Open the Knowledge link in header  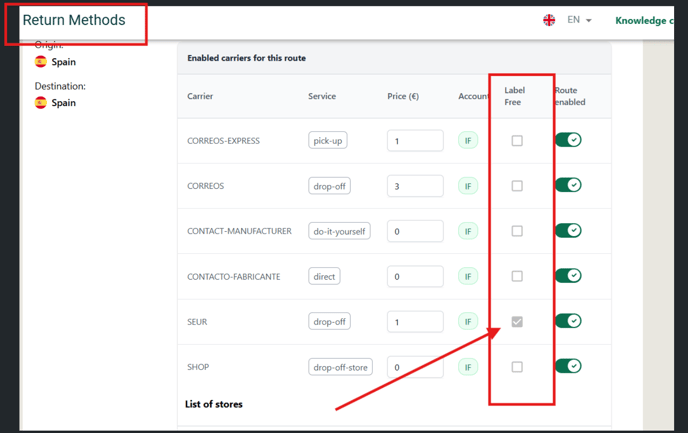[644, 21]
